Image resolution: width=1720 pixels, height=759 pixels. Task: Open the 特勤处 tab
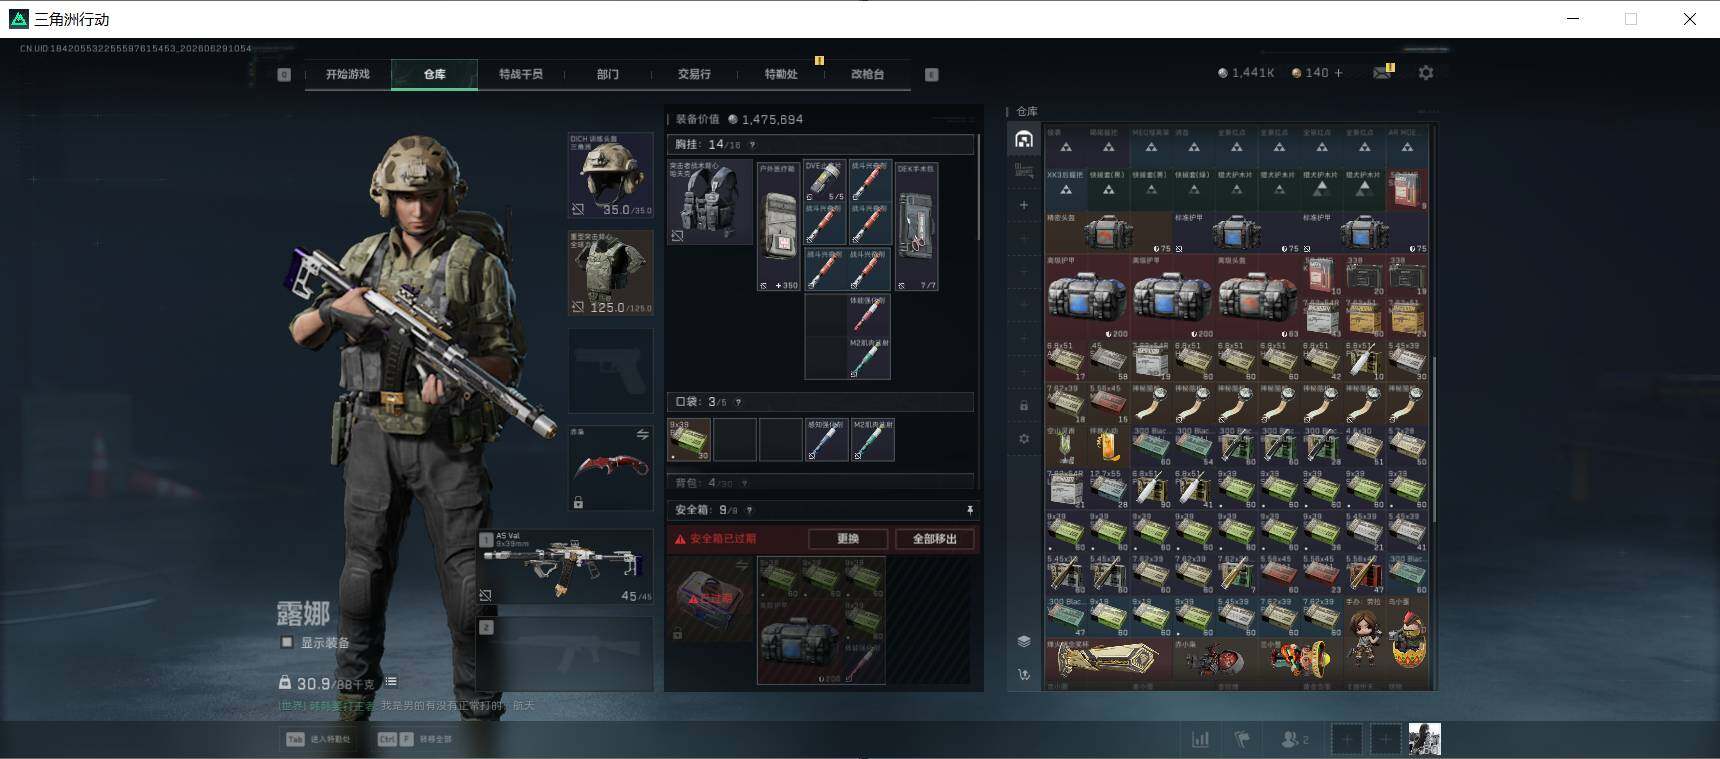[x=781, y=74]
